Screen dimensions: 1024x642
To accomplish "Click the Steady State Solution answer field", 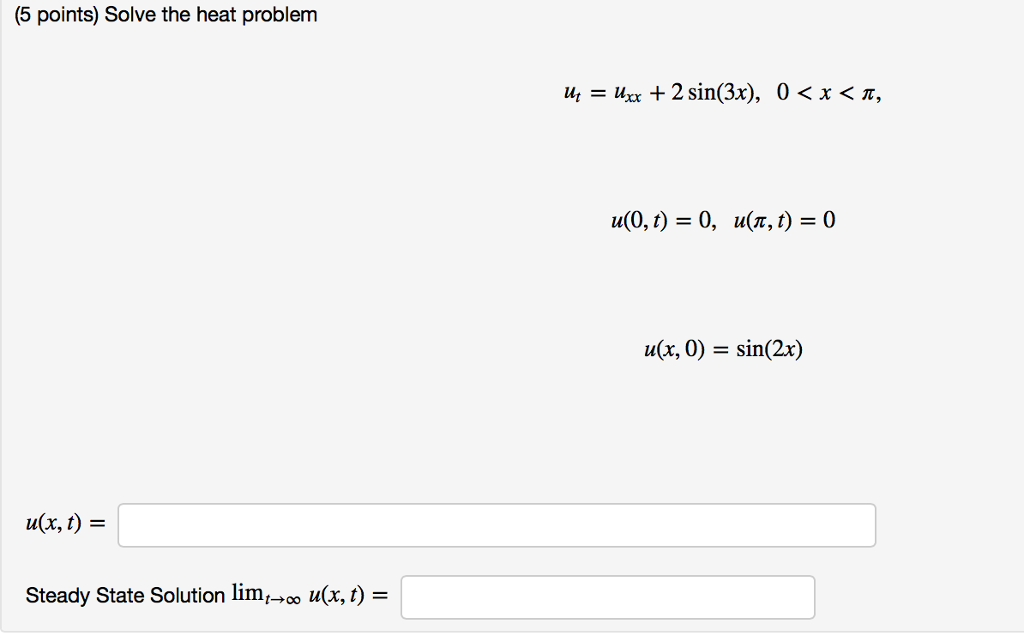I will [605, 596].
